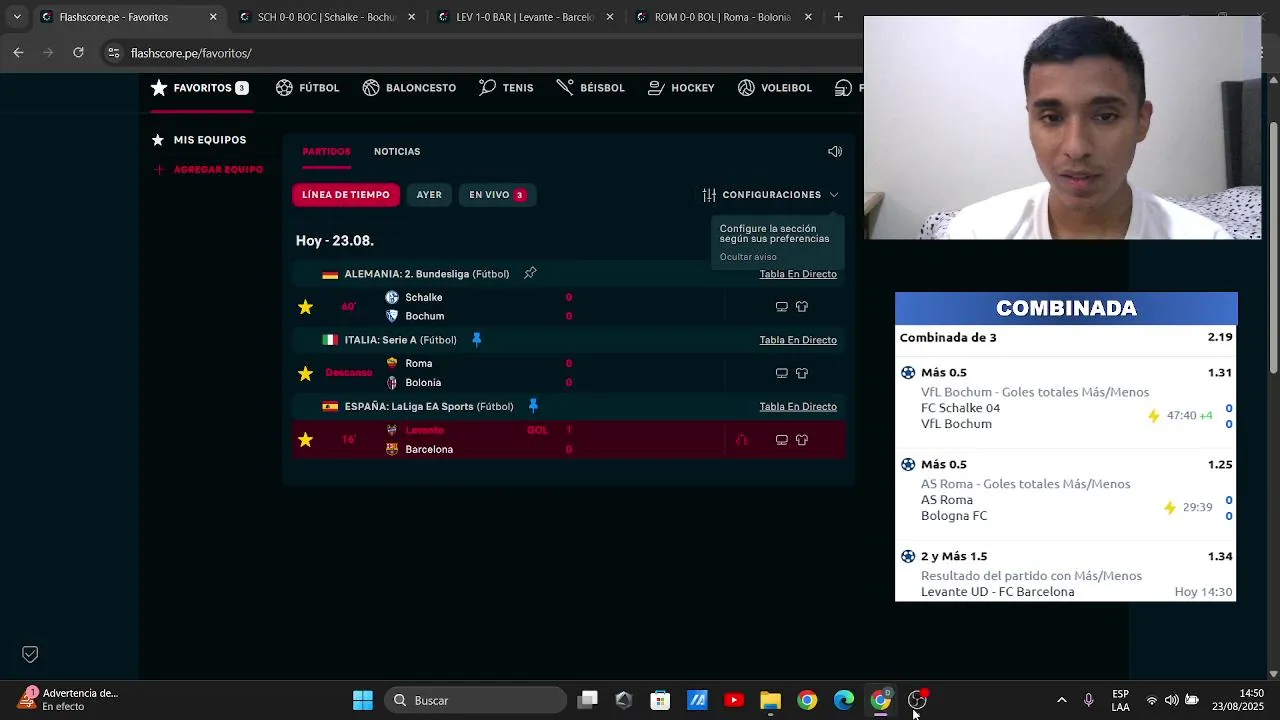Open Microsoft Edge from the taskbar
The image size is (1280, 720).
(844, 700)
